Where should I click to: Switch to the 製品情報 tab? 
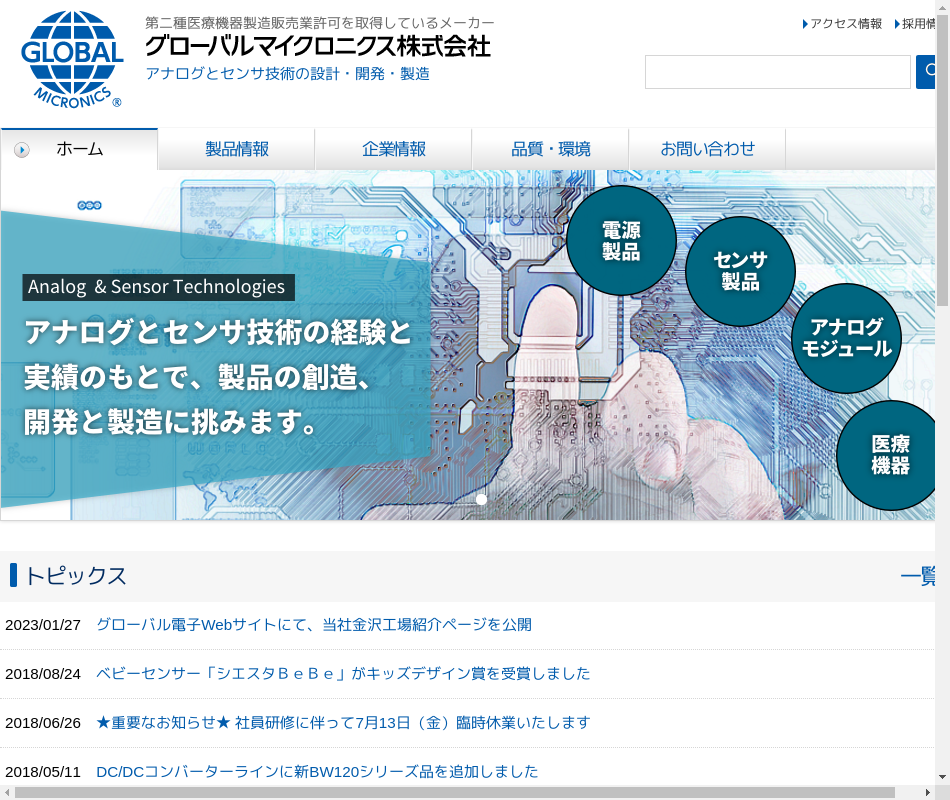click(x=237, y=149)
